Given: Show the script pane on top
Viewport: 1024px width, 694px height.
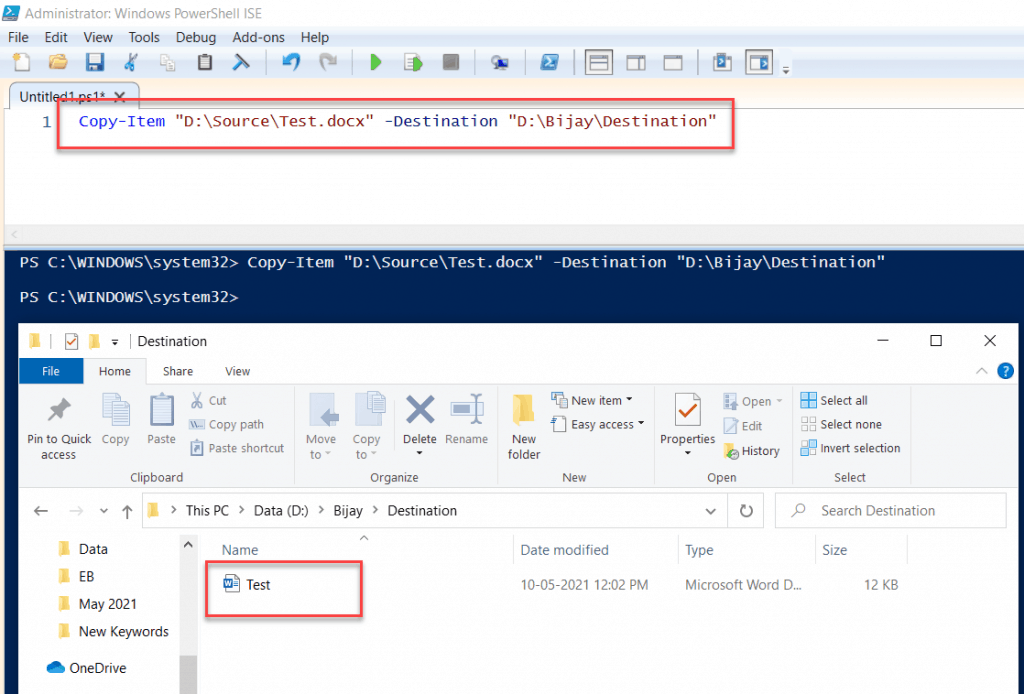Looking at the screenshot, I should [599, 63].
